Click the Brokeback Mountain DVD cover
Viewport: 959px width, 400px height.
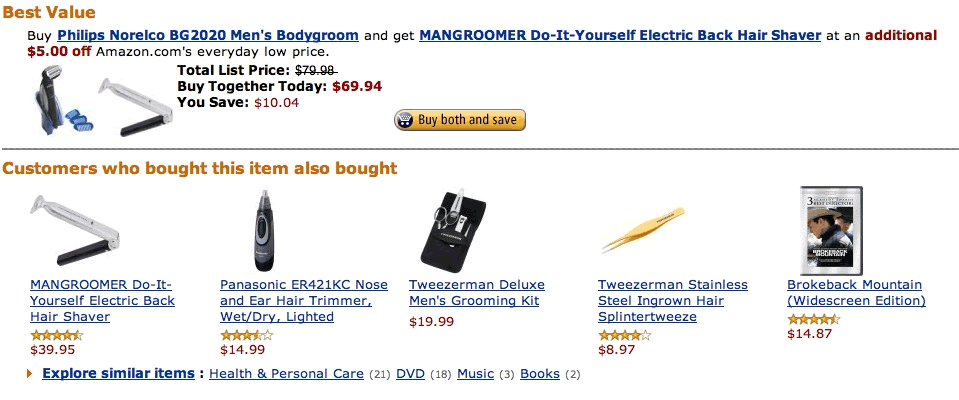click(x=831, y=230)
